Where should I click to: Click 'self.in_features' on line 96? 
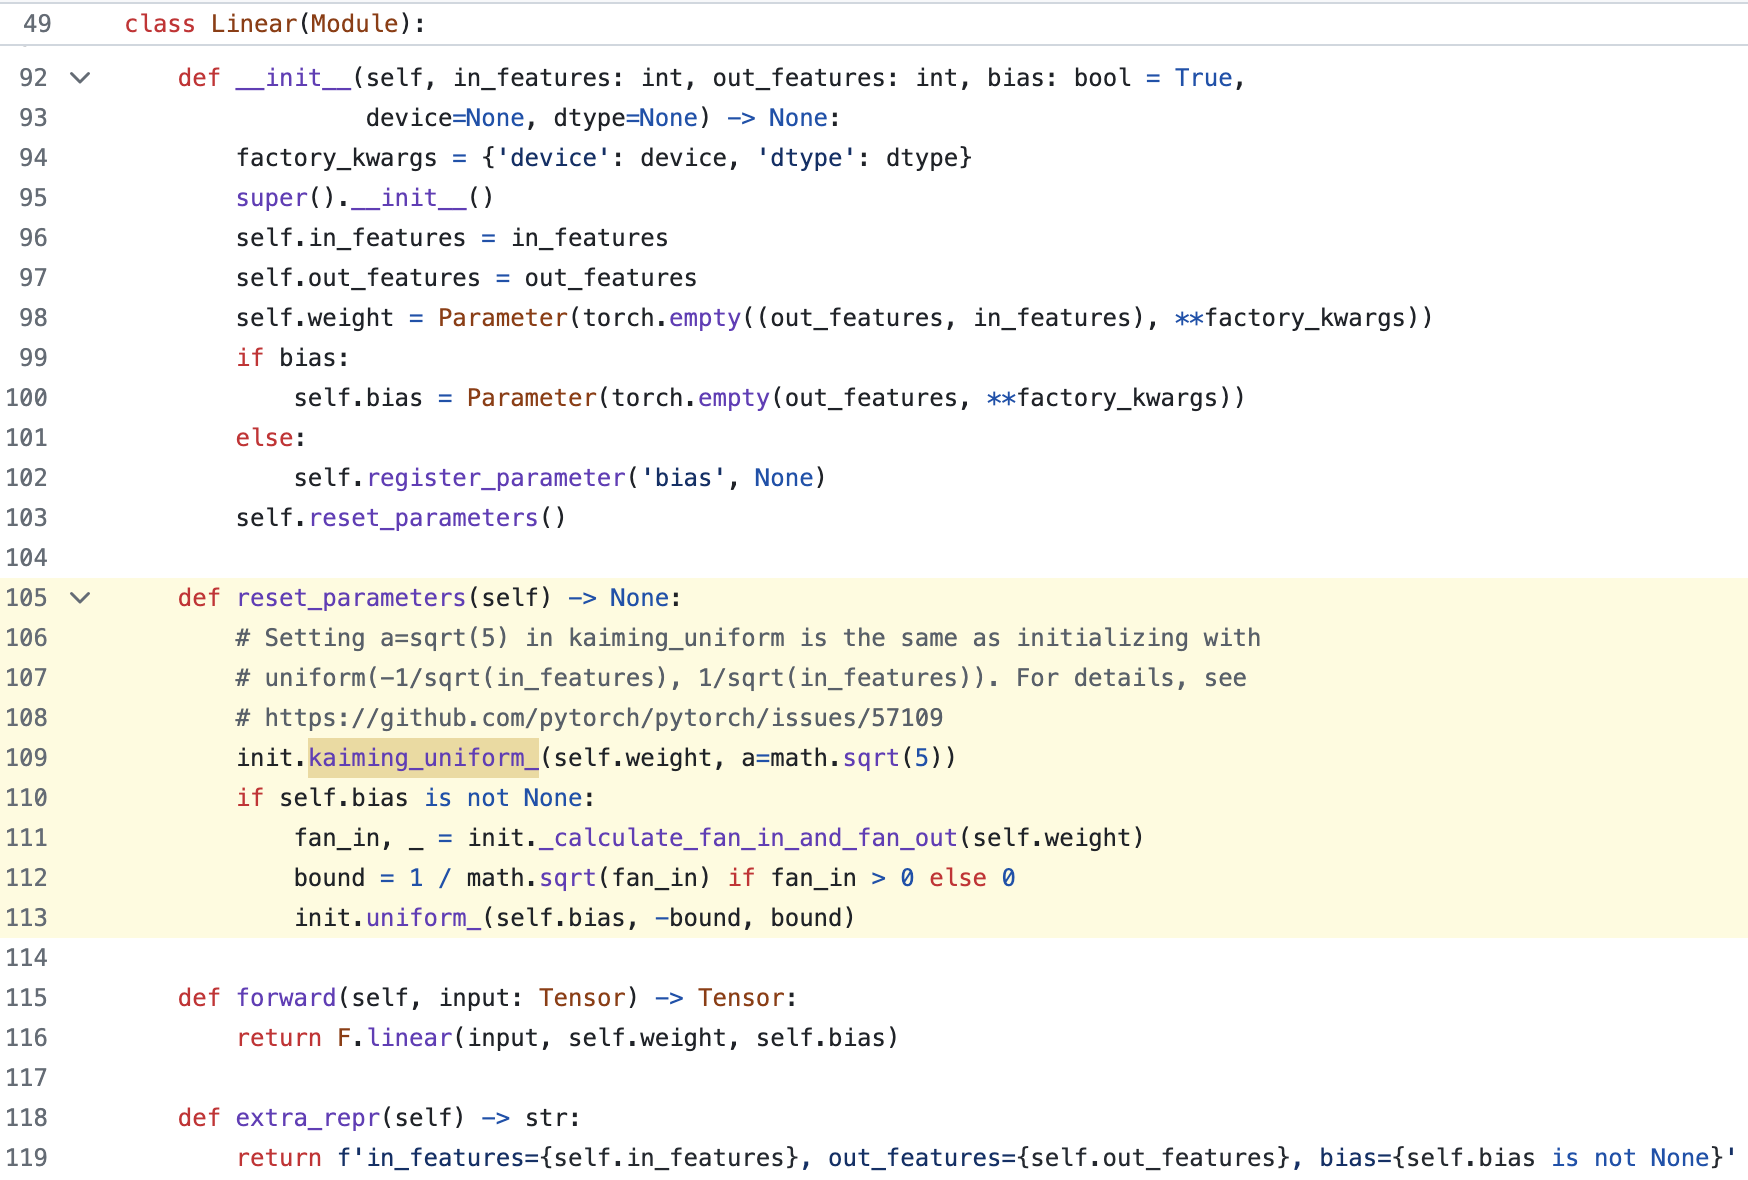351,238
